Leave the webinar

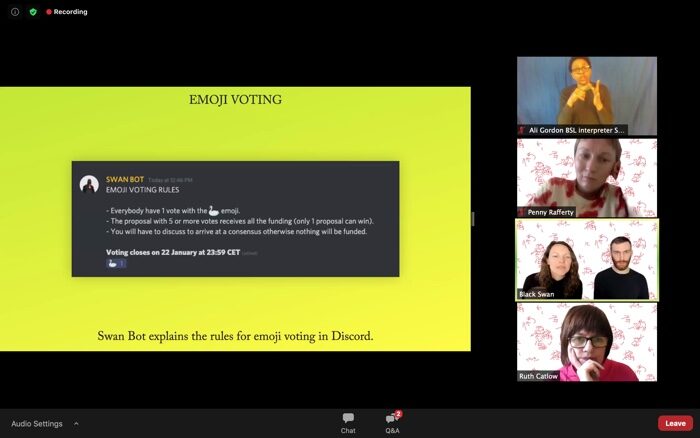675,423
